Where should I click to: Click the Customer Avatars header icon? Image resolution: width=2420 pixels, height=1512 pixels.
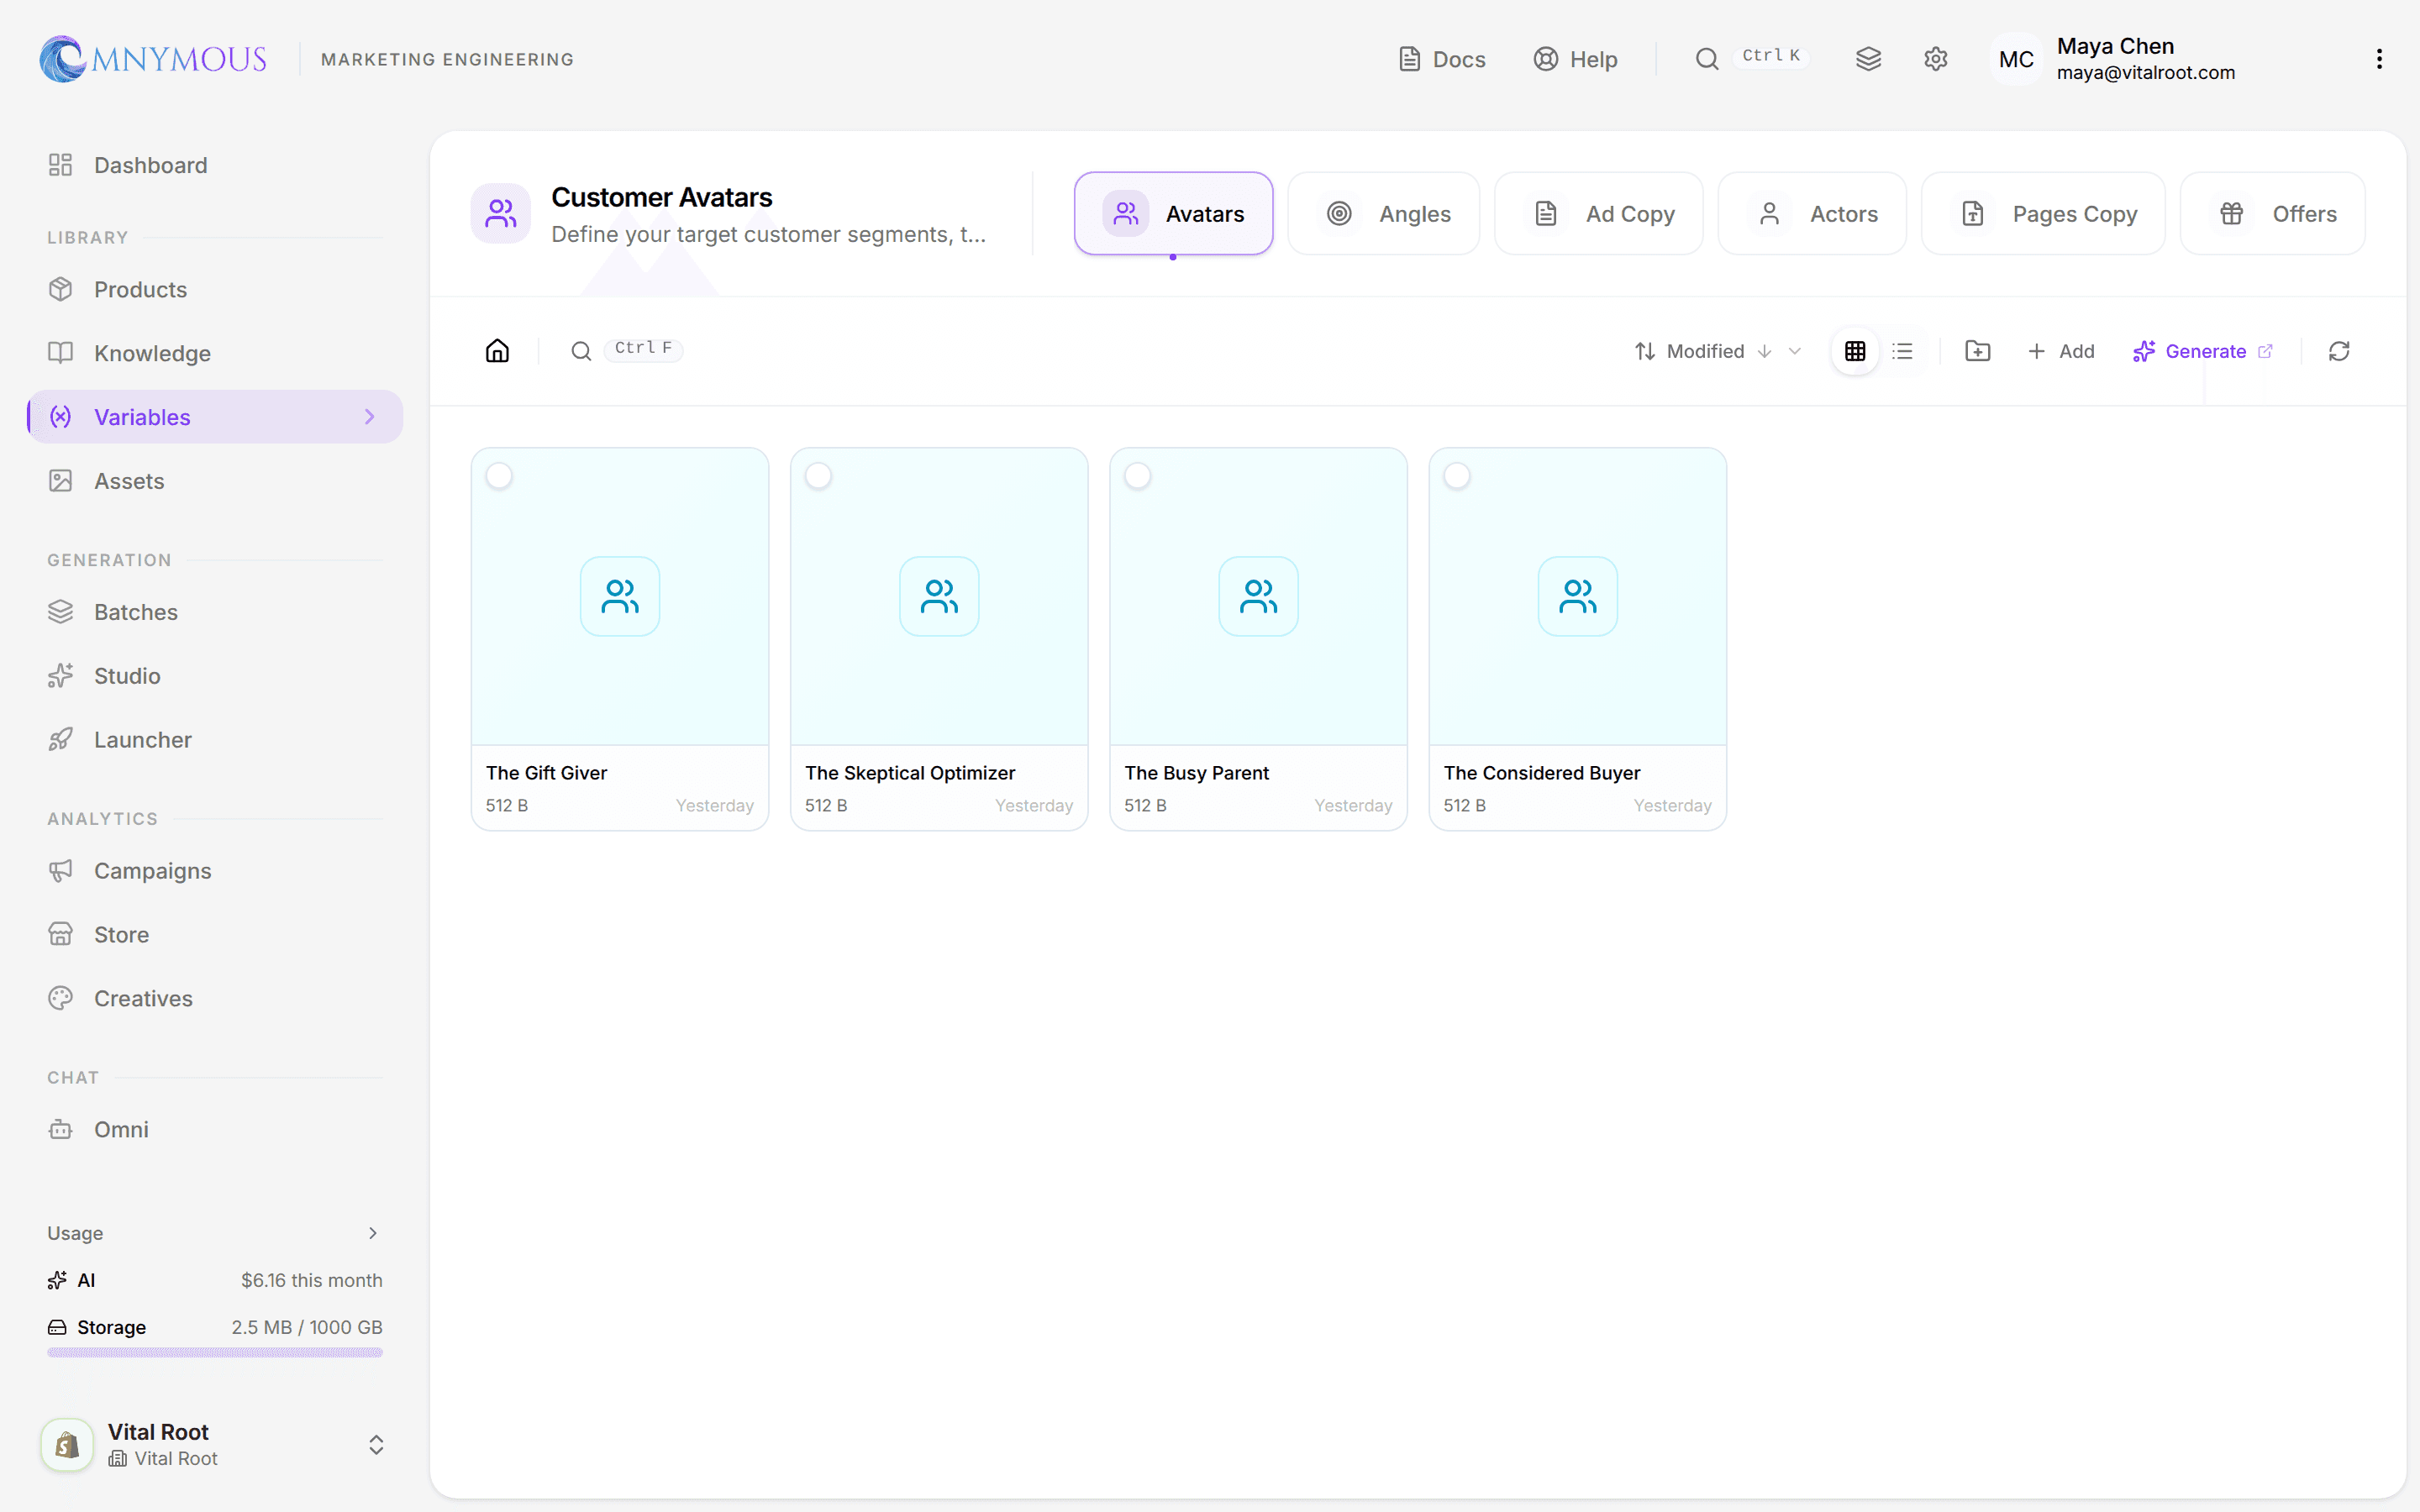point(500,213)
